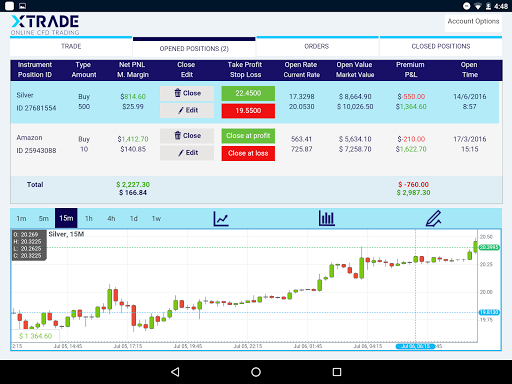Tap the Android back navigation icon
The image size is (512, 384).
click(175, 372)
